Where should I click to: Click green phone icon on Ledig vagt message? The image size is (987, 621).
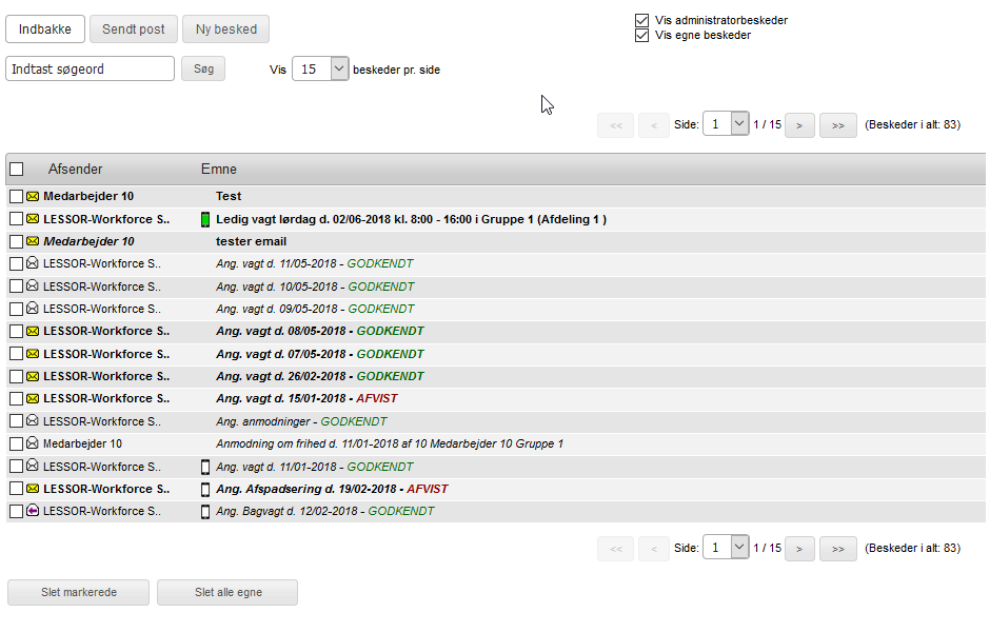pos(206,219)
